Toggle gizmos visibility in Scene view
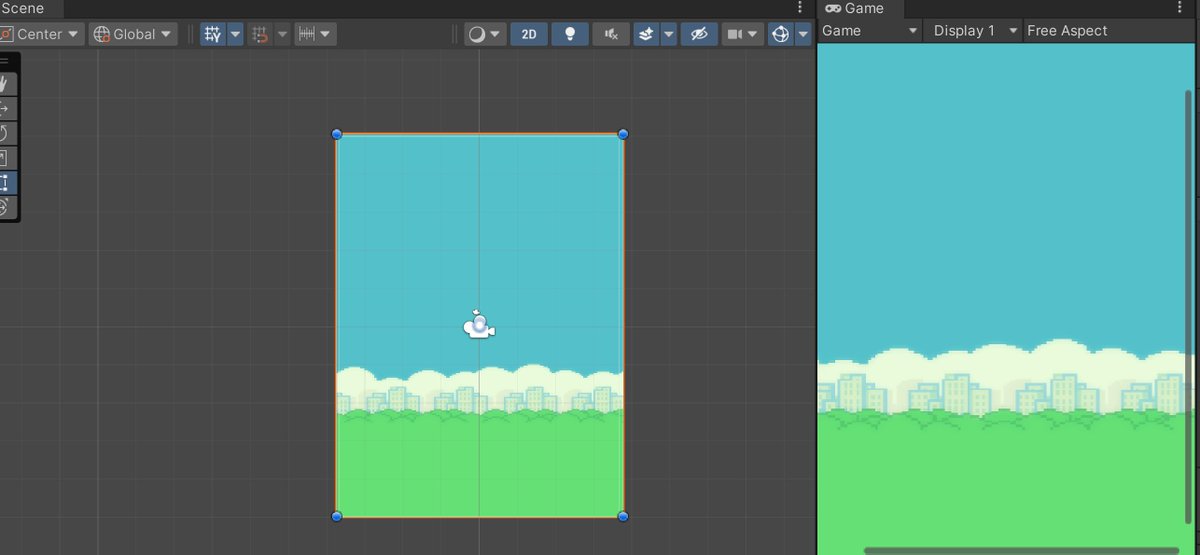The width and height of the screenshot is (1200, 555). 781,34
